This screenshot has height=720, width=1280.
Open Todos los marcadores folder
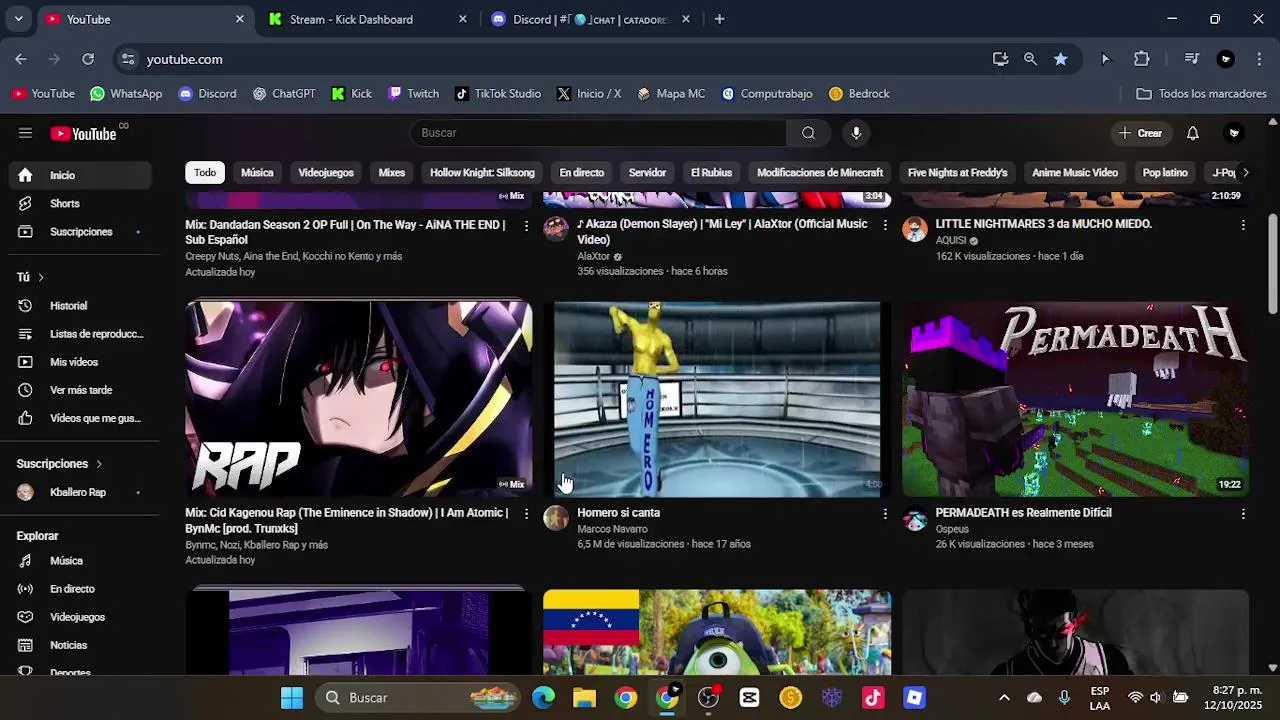tap(1202, 94)
